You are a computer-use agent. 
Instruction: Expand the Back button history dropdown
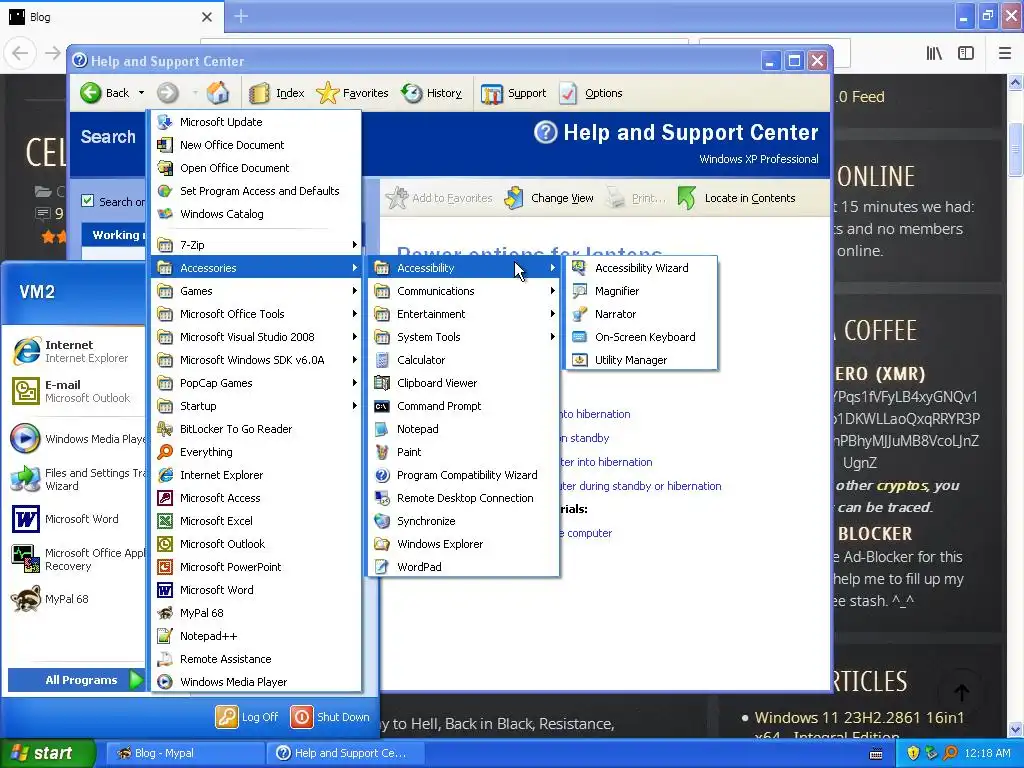[141, 93]
